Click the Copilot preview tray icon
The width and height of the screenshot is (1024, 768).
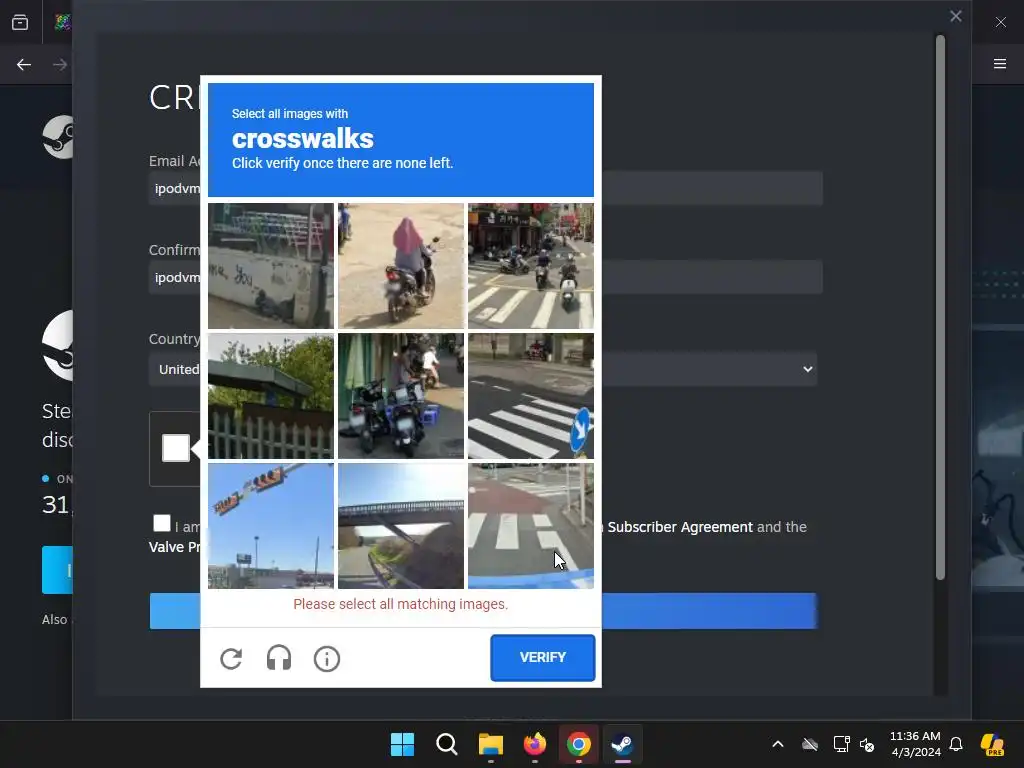click(x=992, y=744)
